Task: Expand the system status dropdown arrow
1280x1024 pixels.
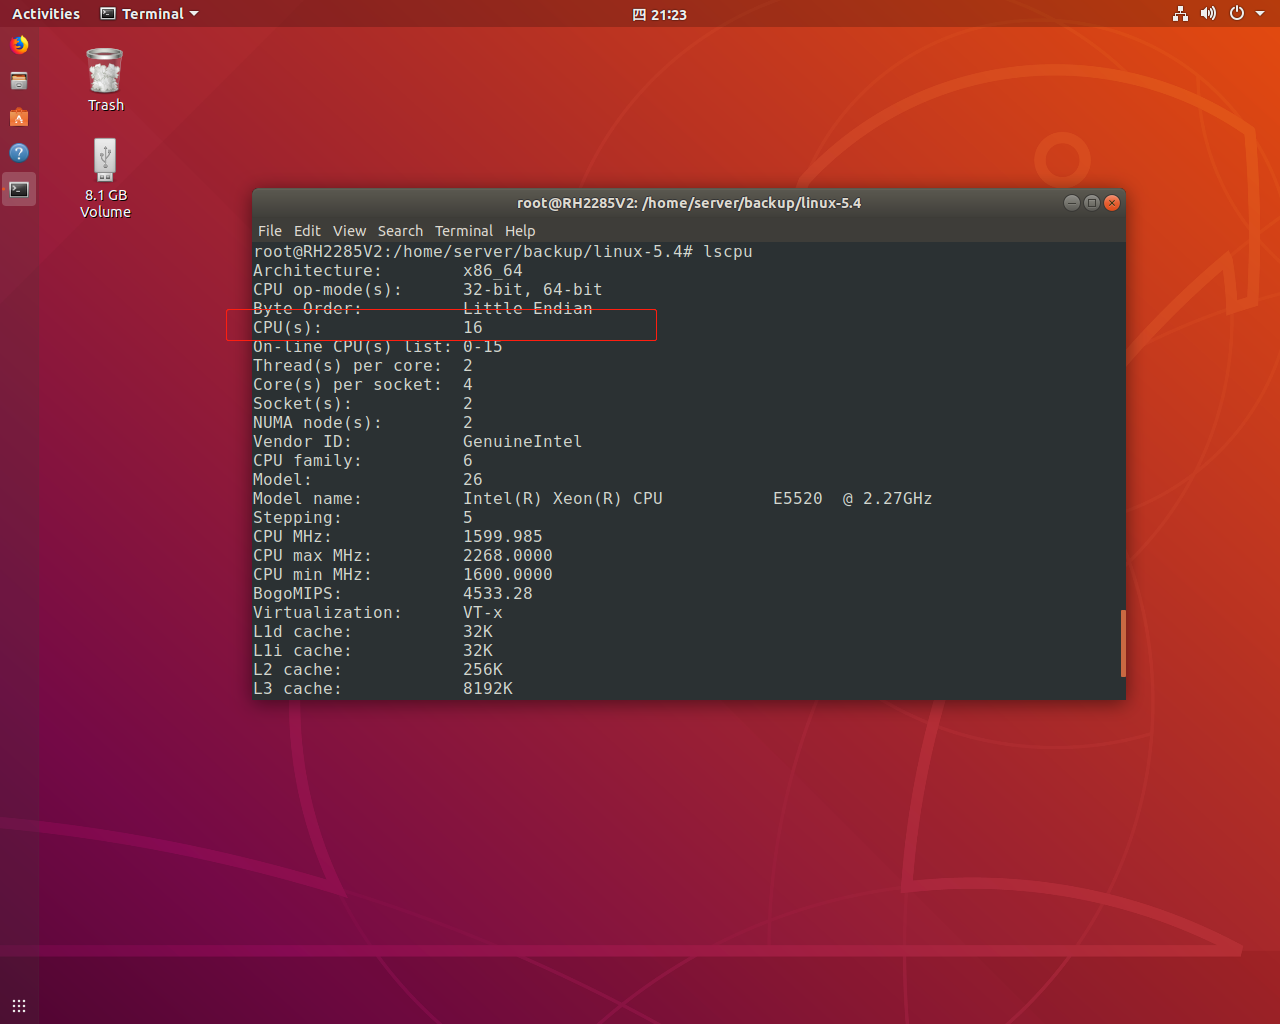Action: tap(1257, 13)
